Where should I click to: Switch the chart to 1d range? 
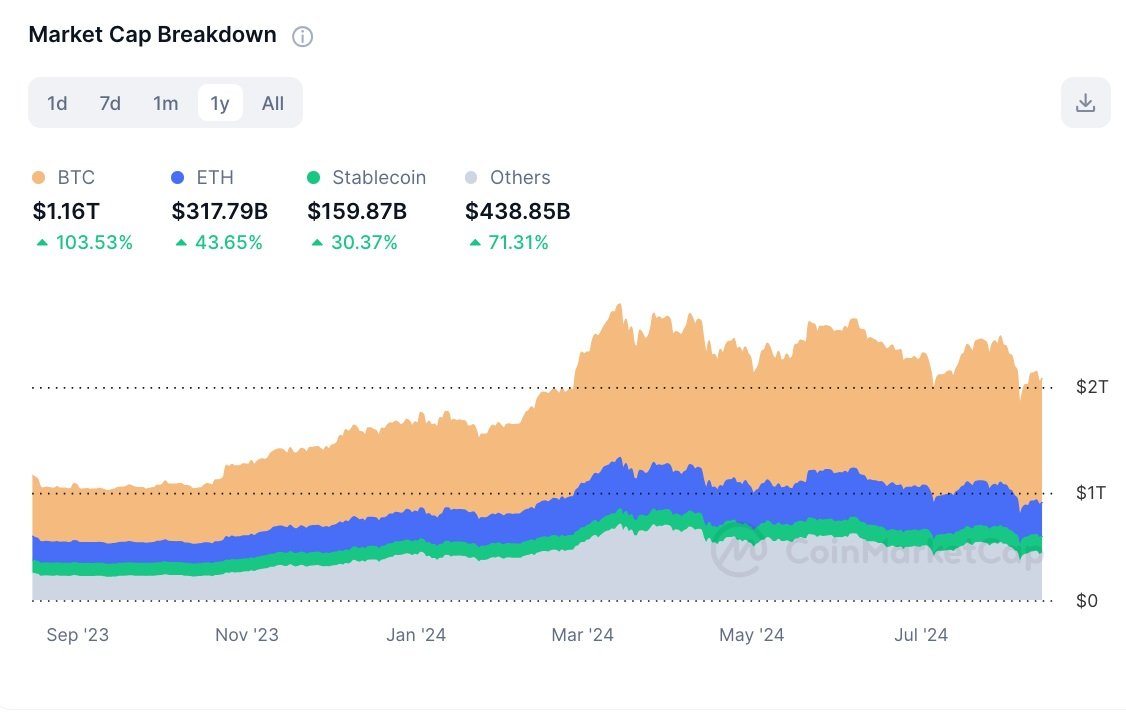(57, 103)
